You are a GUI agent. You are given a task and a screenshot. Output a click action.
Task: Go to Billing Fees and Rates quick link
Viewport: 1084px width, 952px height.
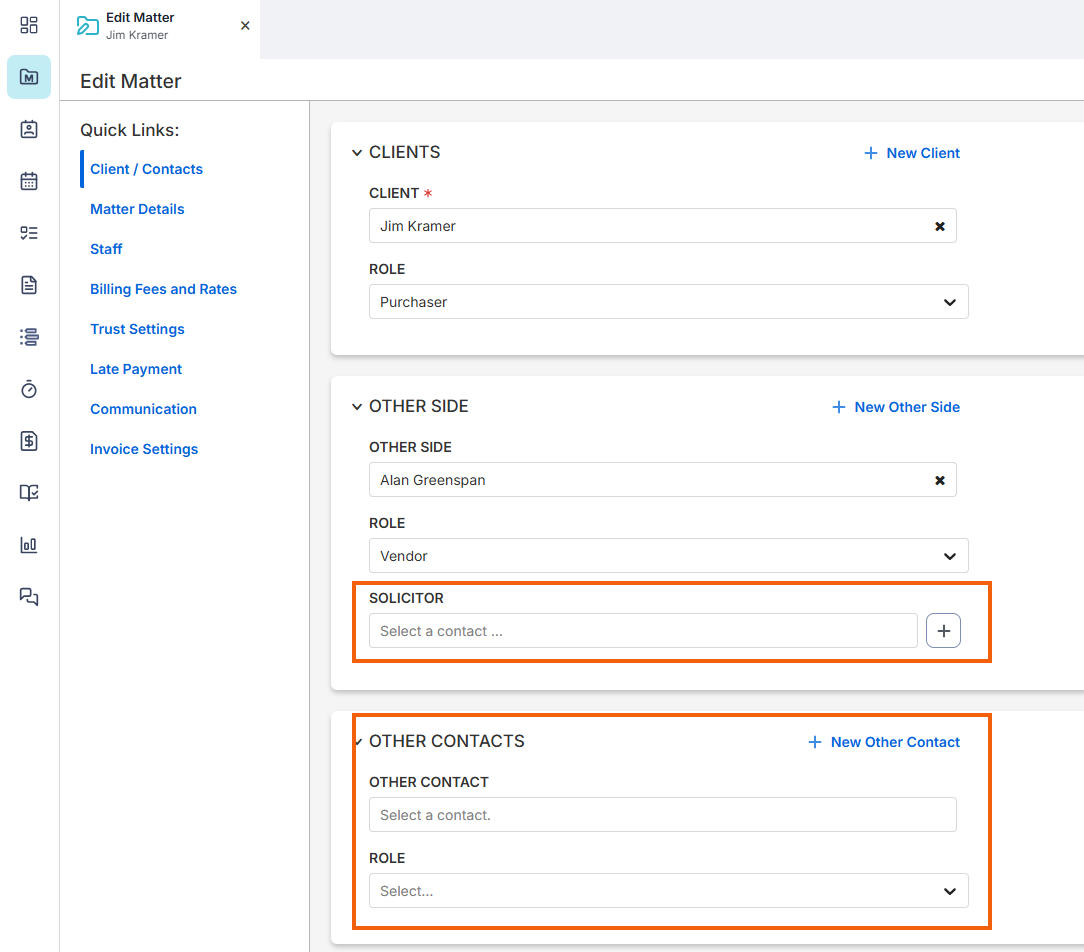163,289
